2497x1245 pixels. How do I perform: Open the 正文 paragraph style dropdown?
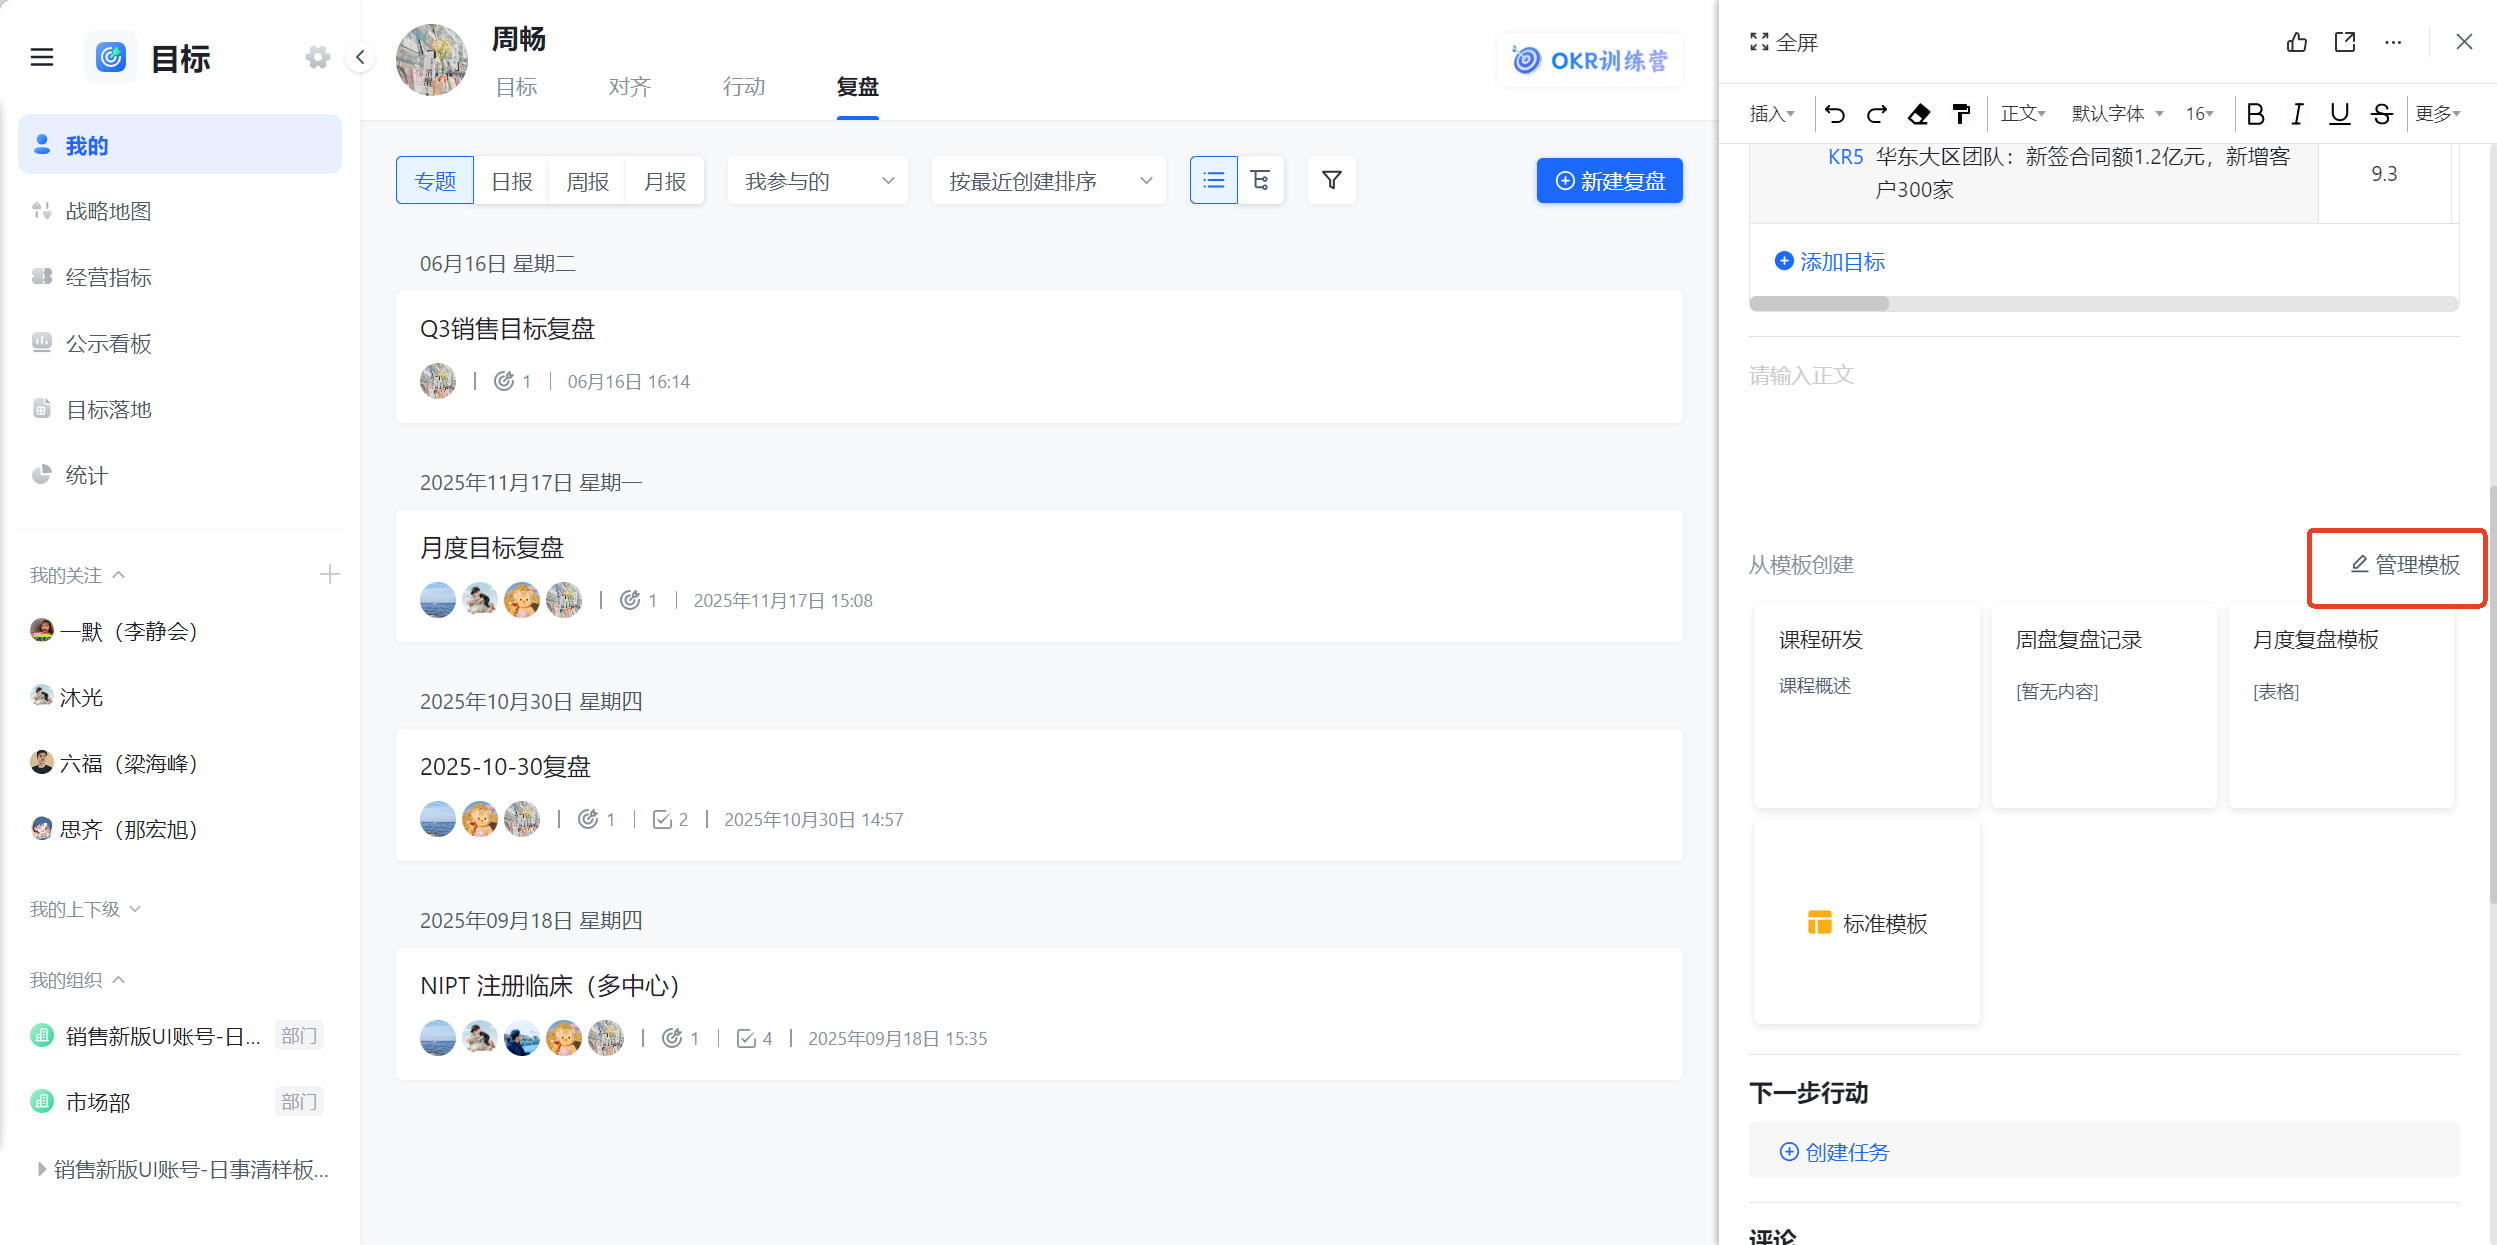click(x=2022, y=114)
